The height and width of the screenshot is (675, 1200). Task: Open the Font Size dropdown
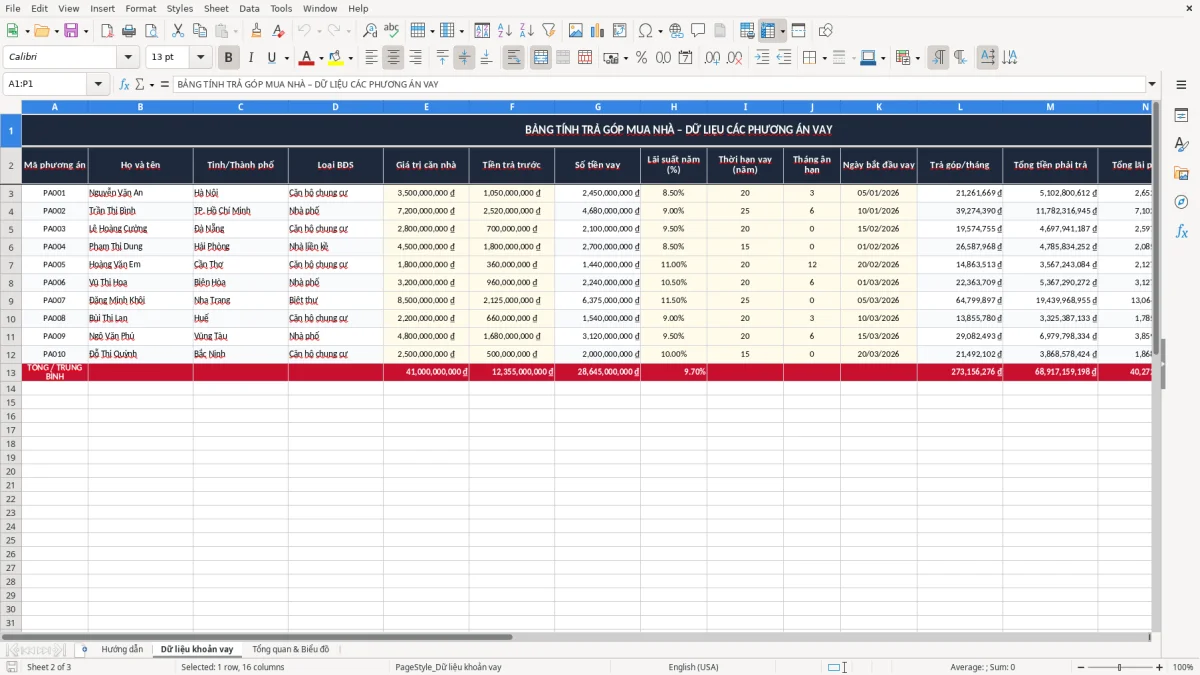pyautogui.click(x=201, y=58)
